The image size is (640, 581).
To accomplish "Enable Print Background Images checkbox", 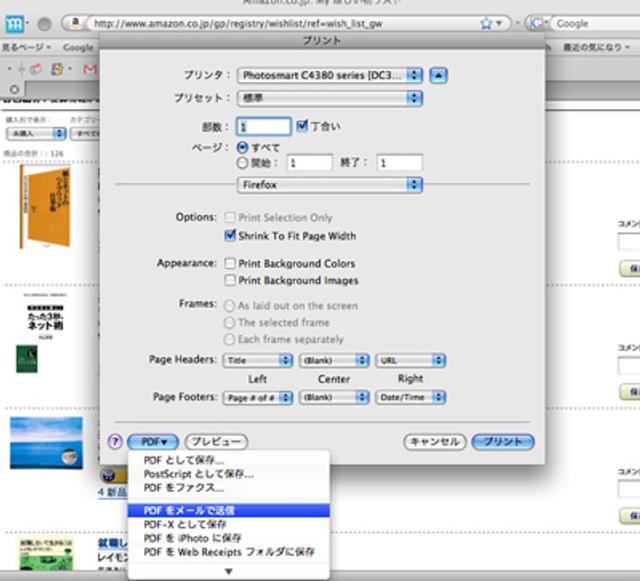I will pos(231,281).
